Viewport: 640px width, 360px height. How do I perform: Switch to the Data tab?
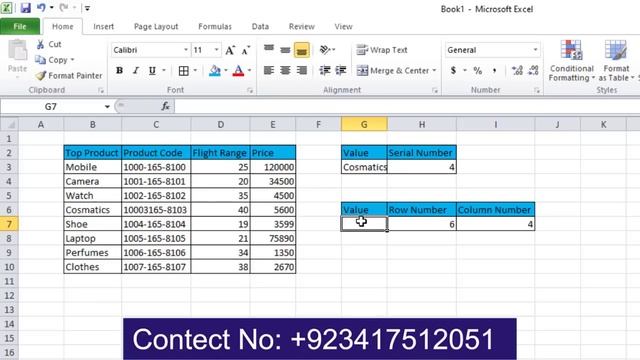[260, 27]
